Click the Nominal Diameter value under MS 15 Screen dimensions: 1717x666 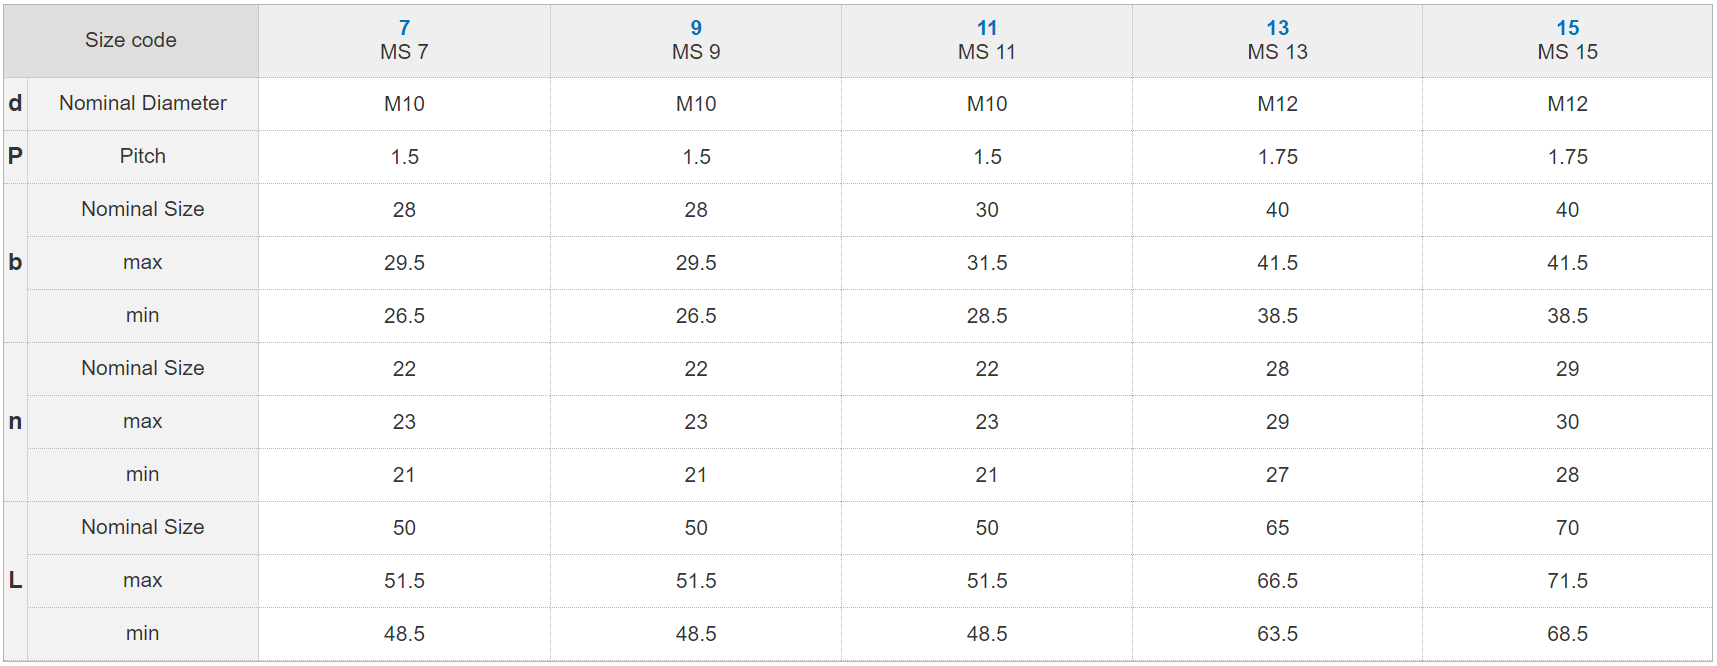1567,104
